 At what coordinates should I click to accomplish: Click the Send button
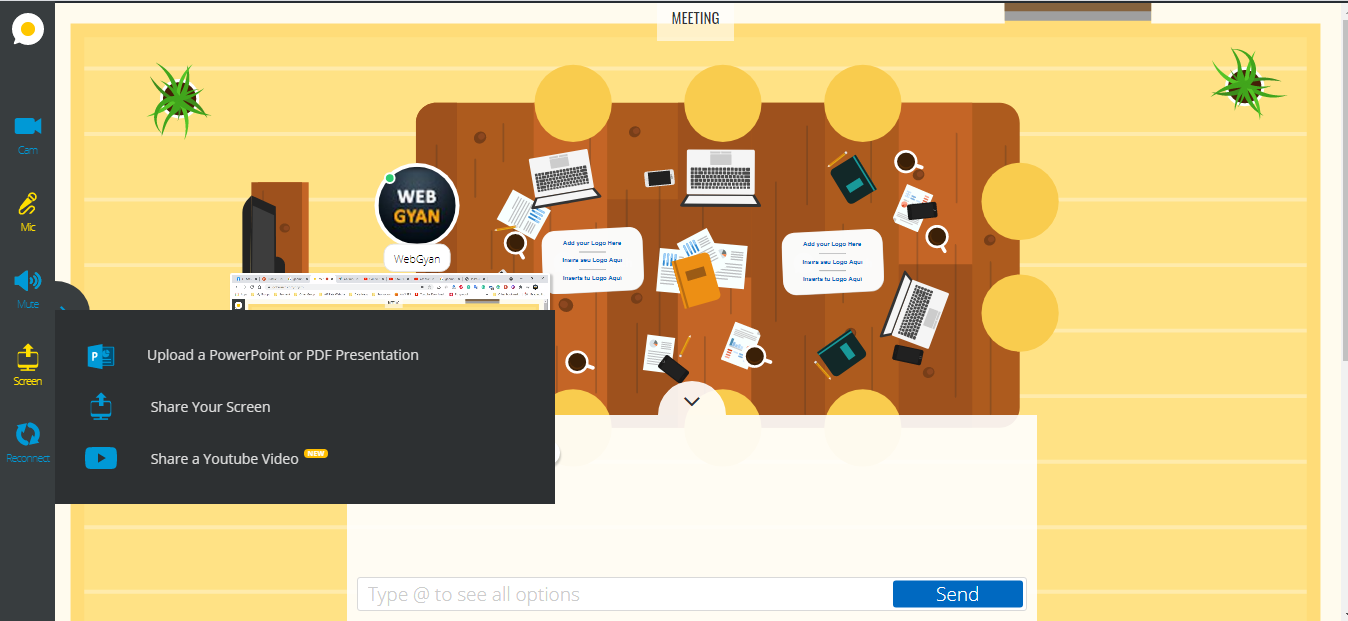(x=957, y=594)
